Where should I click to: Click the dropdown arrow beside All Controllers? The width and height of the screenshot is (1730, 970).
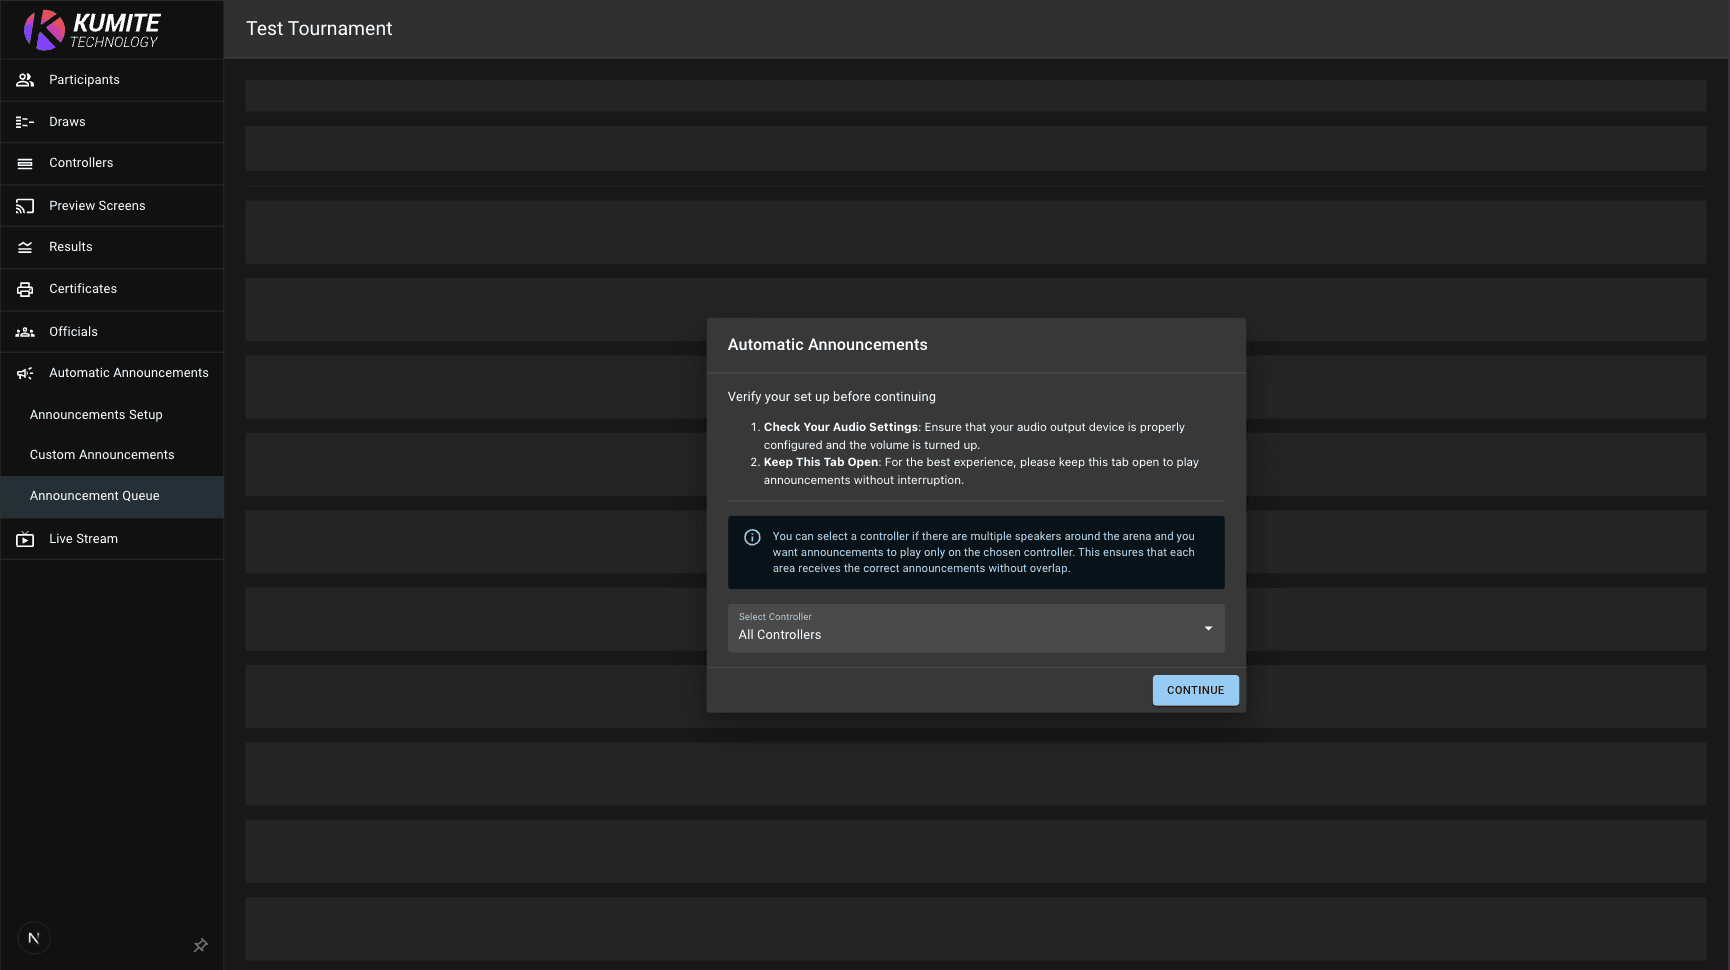[1208, 628]
